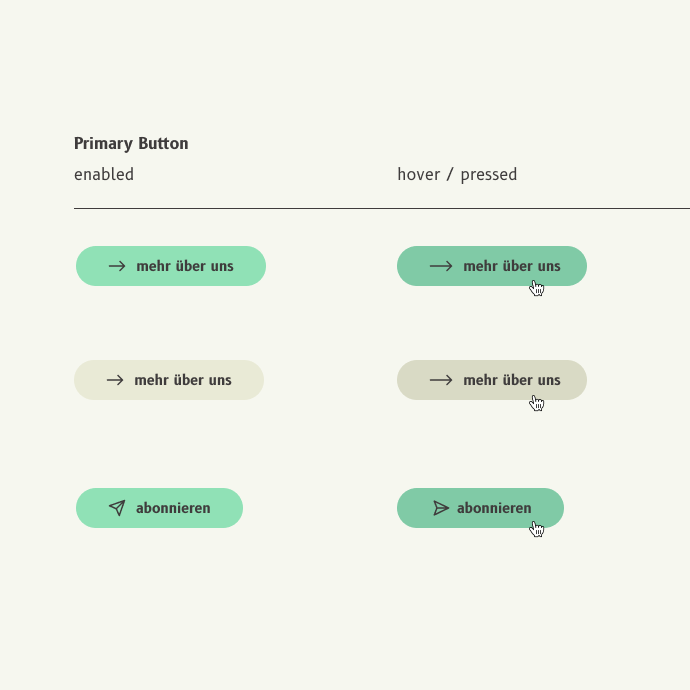Click the paper plane icon in the hover "abonnieren" button
The width and height of the screenshot is (690, 690).
[441, 508]
